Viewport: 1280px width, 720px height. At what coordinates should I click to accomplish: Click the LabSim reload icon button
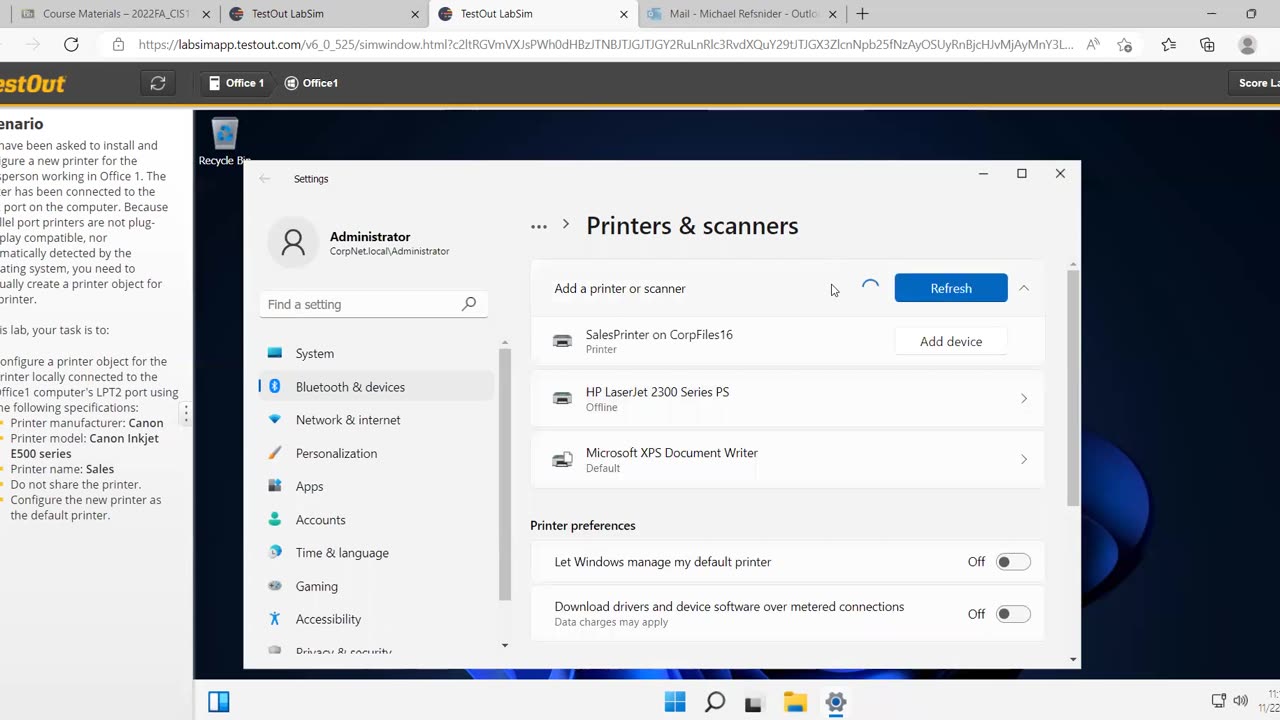(x=158, y=83)
